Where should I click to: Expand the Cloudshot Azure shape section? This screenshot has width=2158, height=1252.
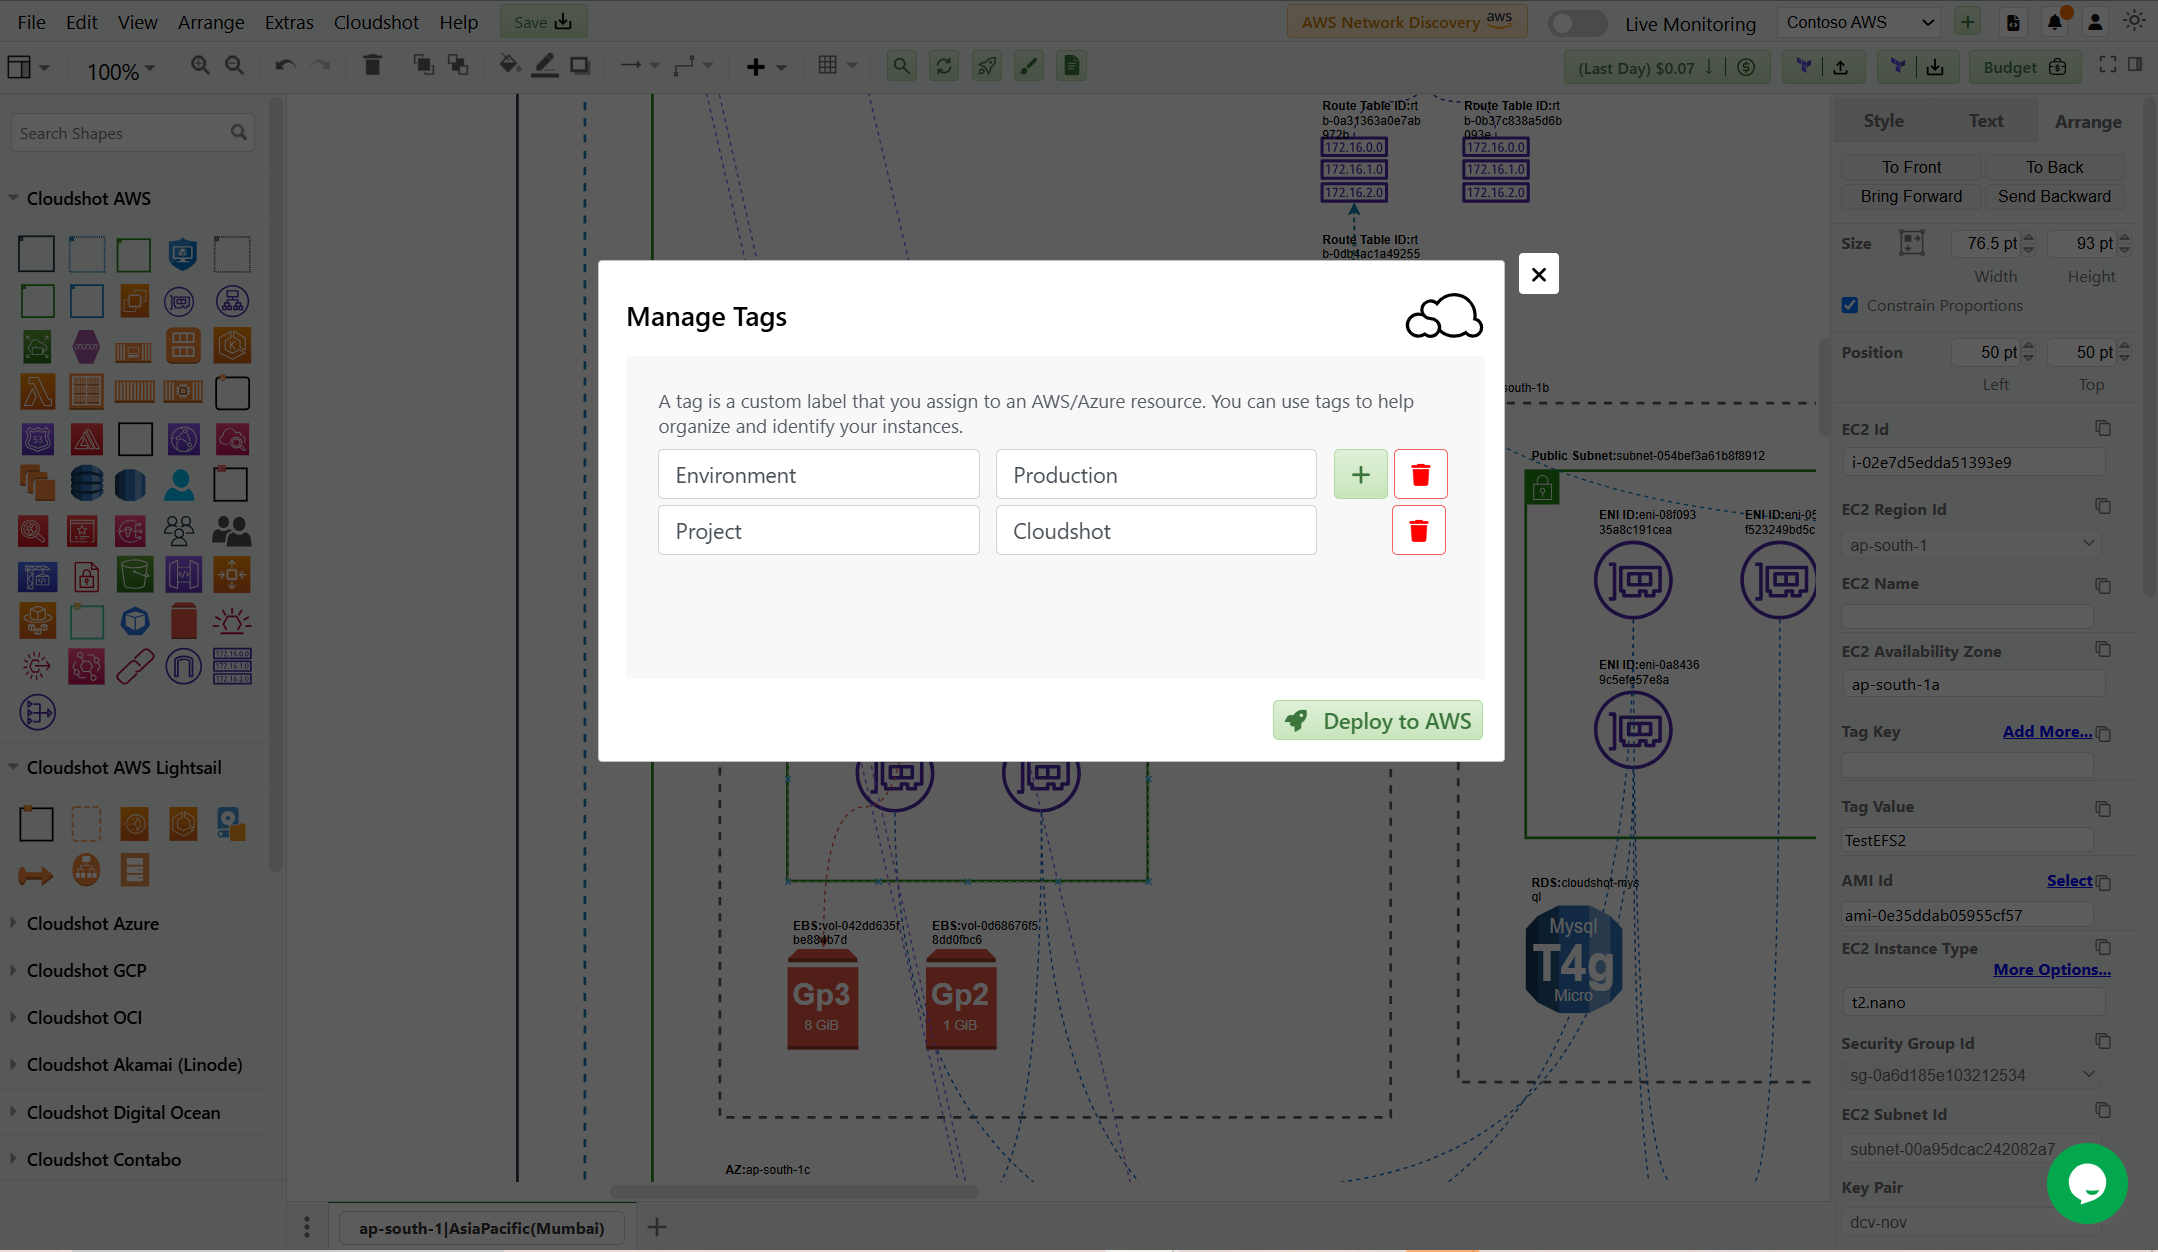tap(94, 923)
